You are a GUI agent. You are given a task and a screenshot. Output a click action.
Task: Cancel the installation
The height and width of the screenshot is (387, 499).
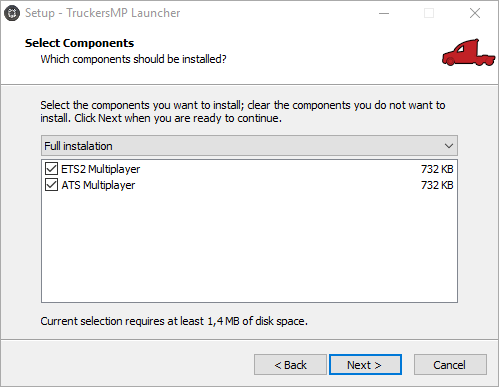[x=450, y=365]
